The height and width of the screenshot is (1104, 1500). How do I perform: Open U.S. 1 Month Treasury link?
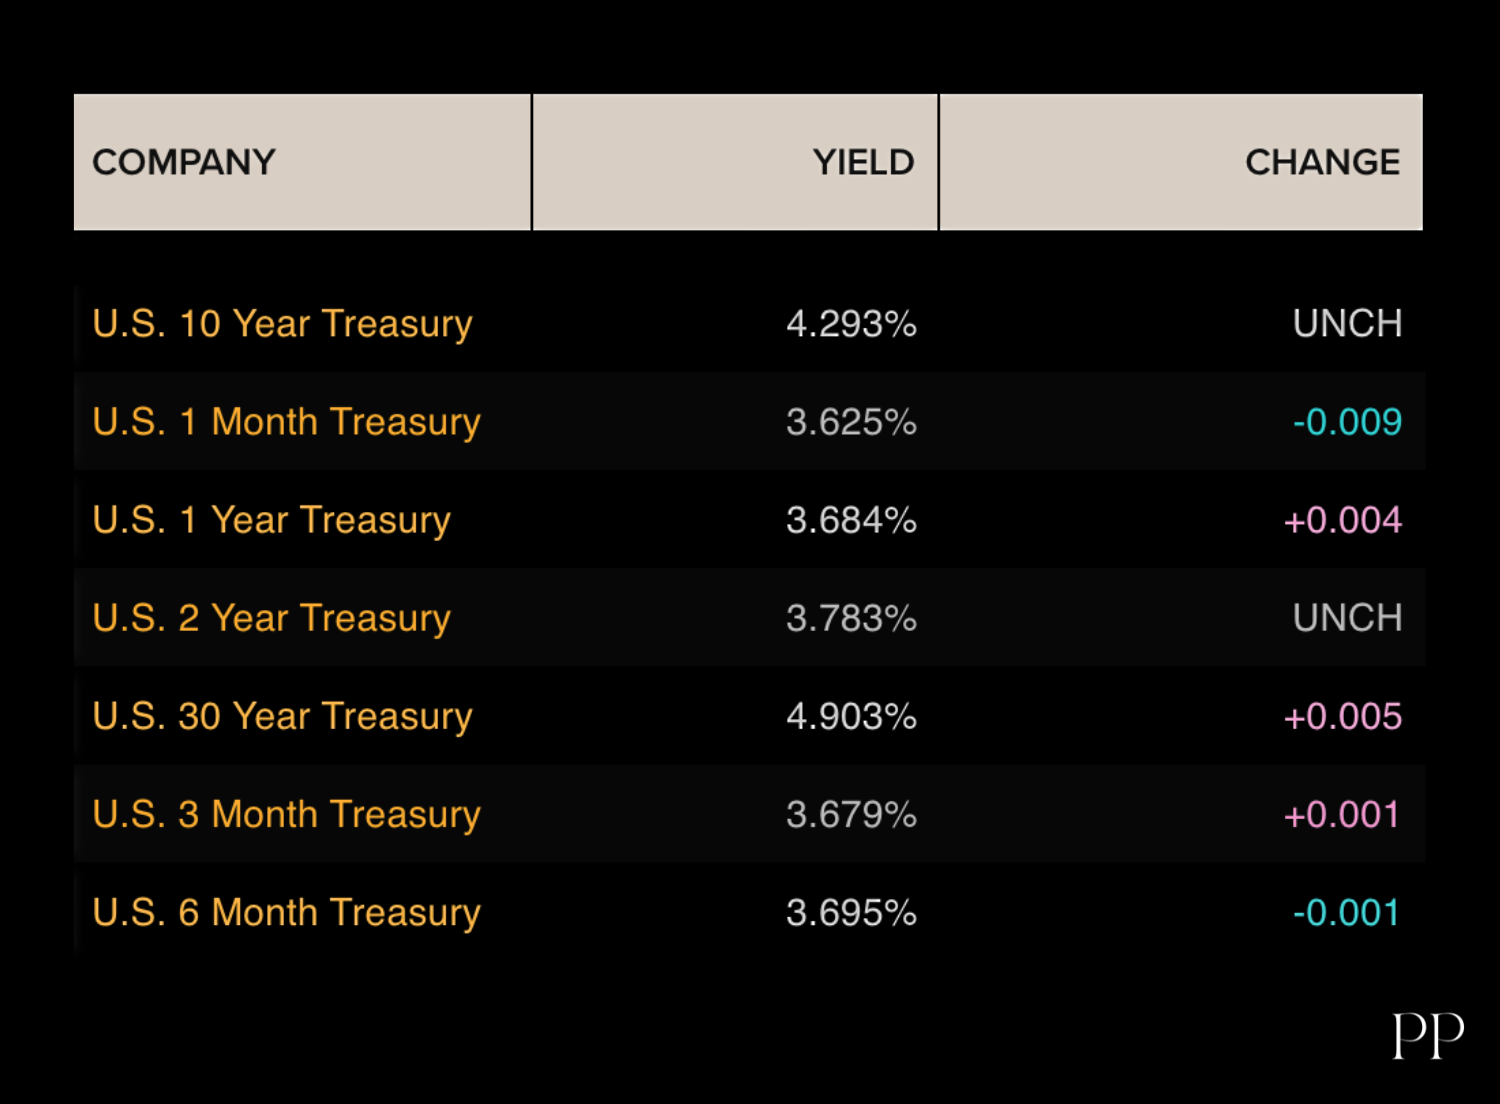coord(286,422)
